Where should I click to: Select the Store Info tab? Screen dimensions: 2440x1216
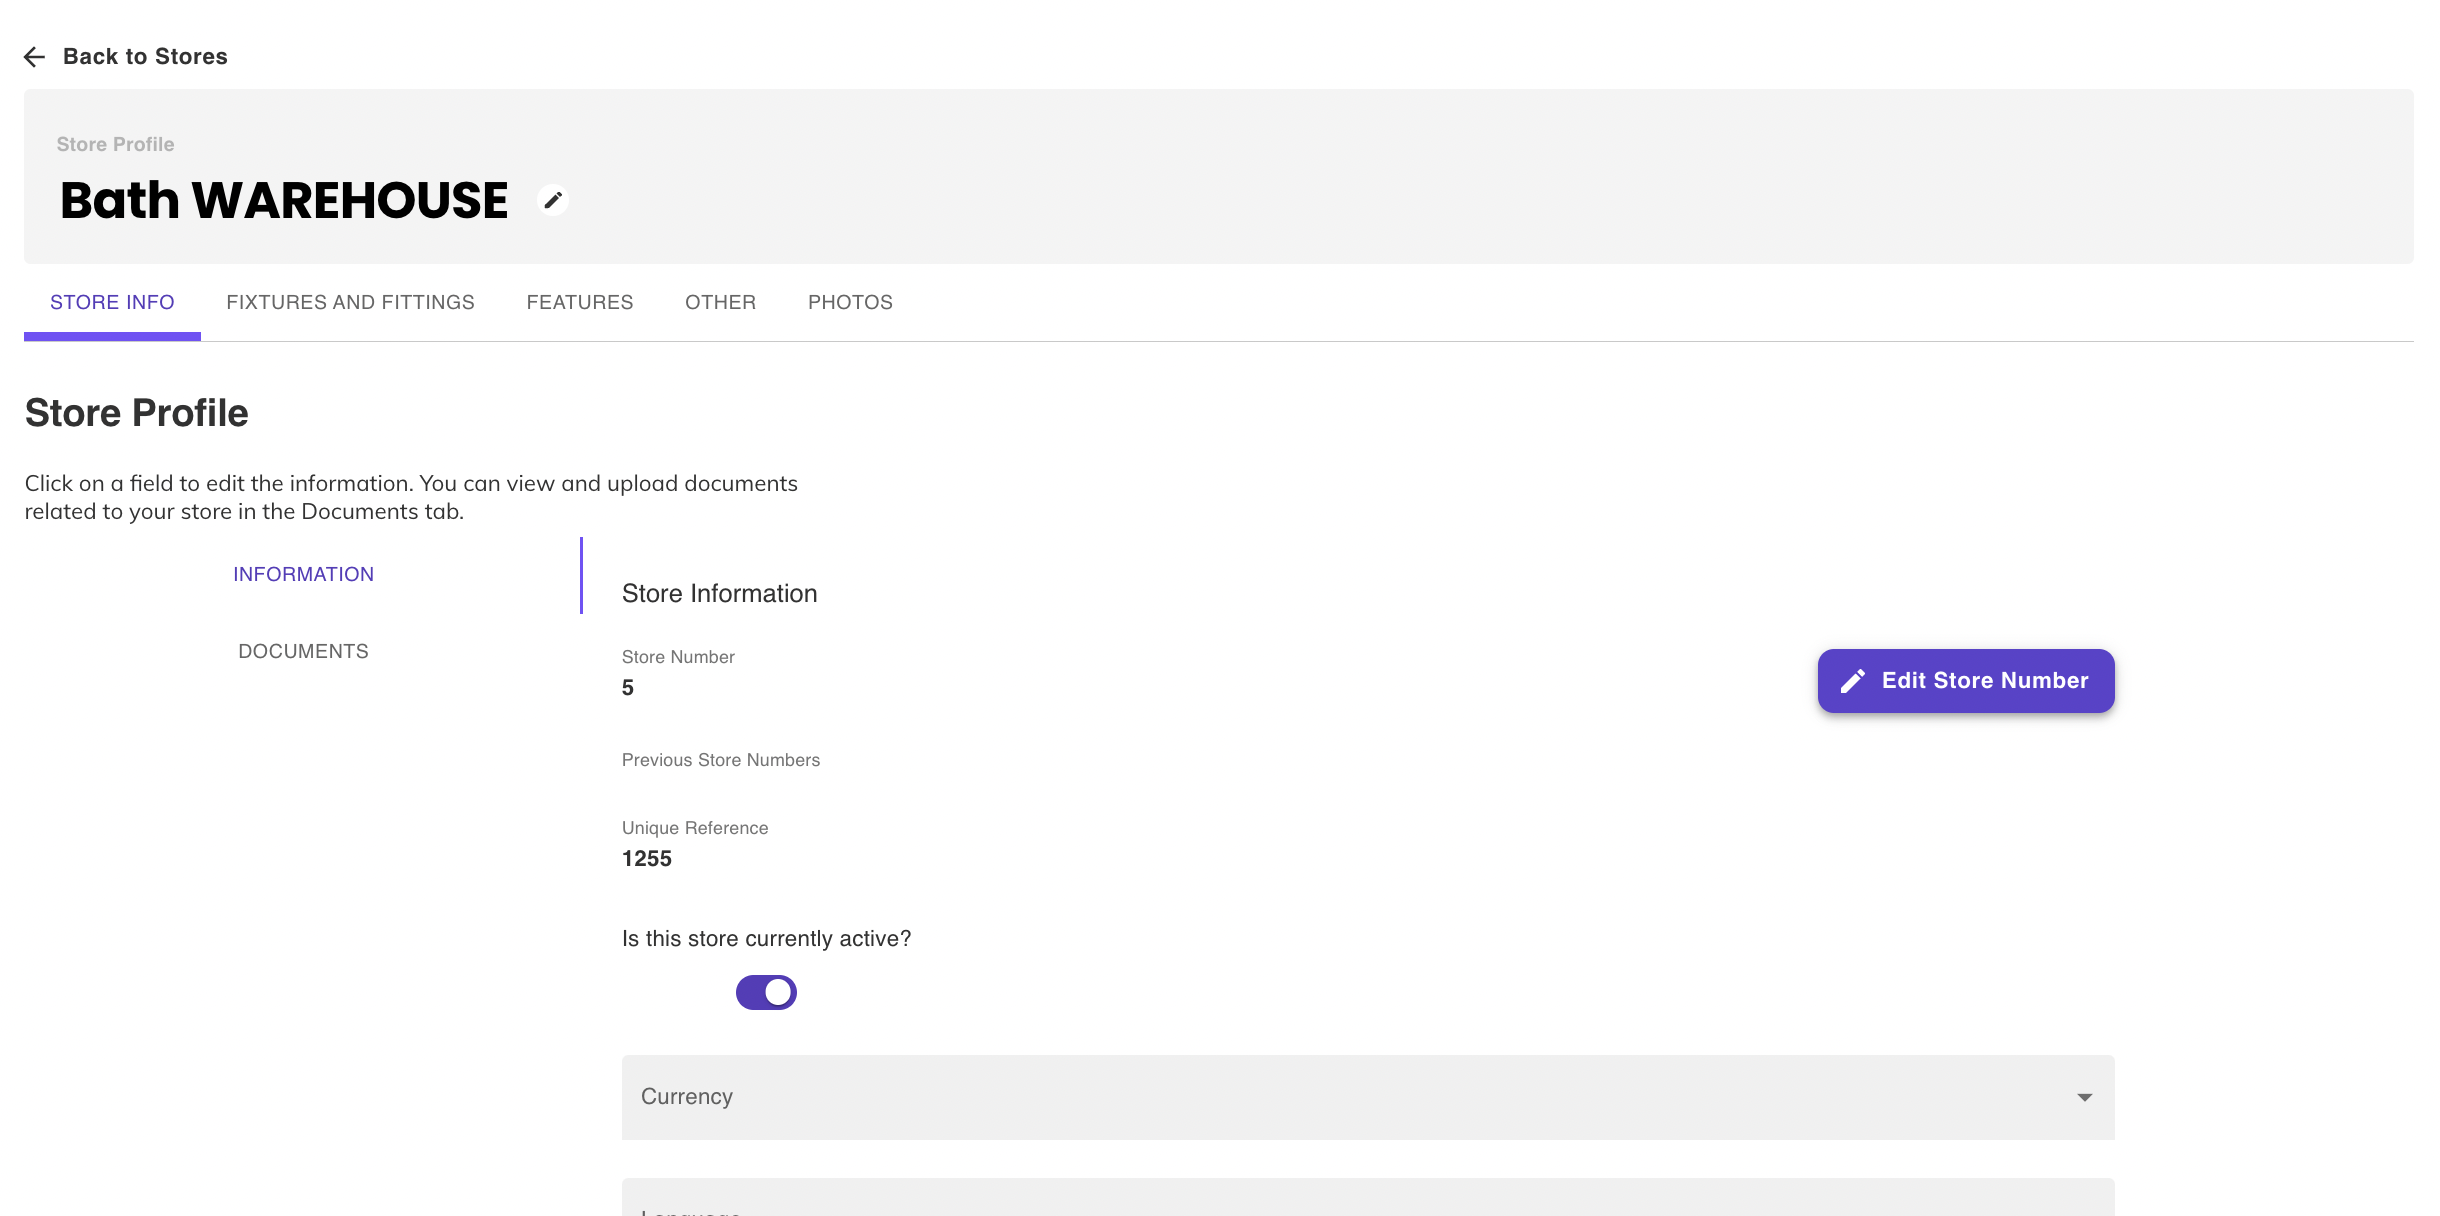[112, 302]
